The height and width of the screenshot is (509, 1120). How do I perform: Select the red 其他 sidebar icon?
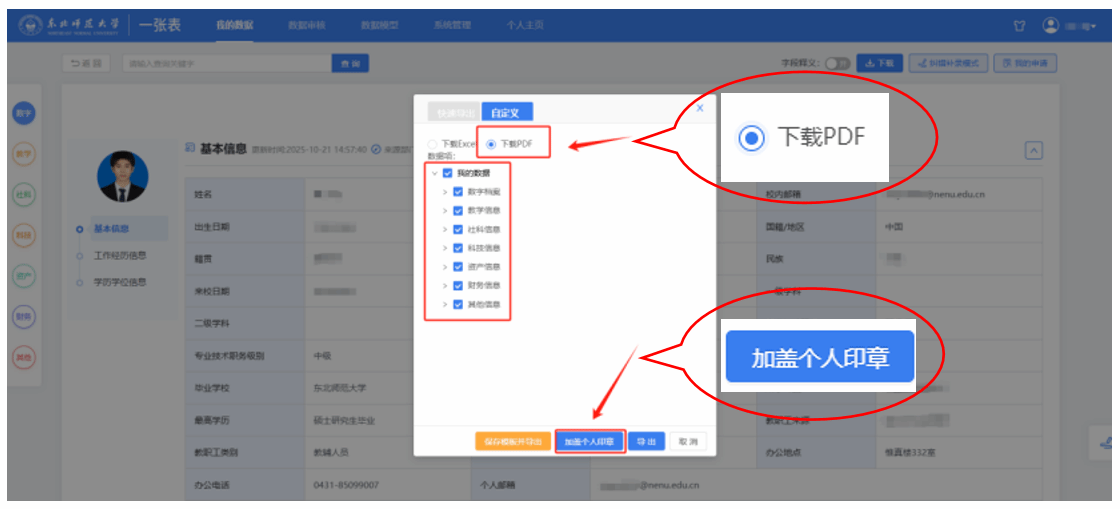coord(22,357)
